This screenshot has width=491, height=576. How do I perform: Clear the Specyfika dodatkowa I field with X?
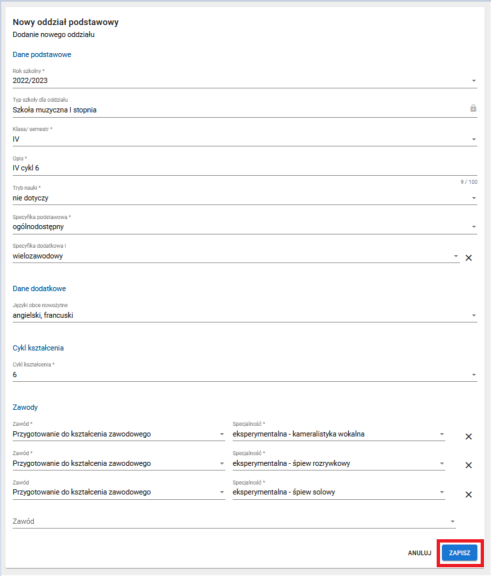tap(469, 258)
